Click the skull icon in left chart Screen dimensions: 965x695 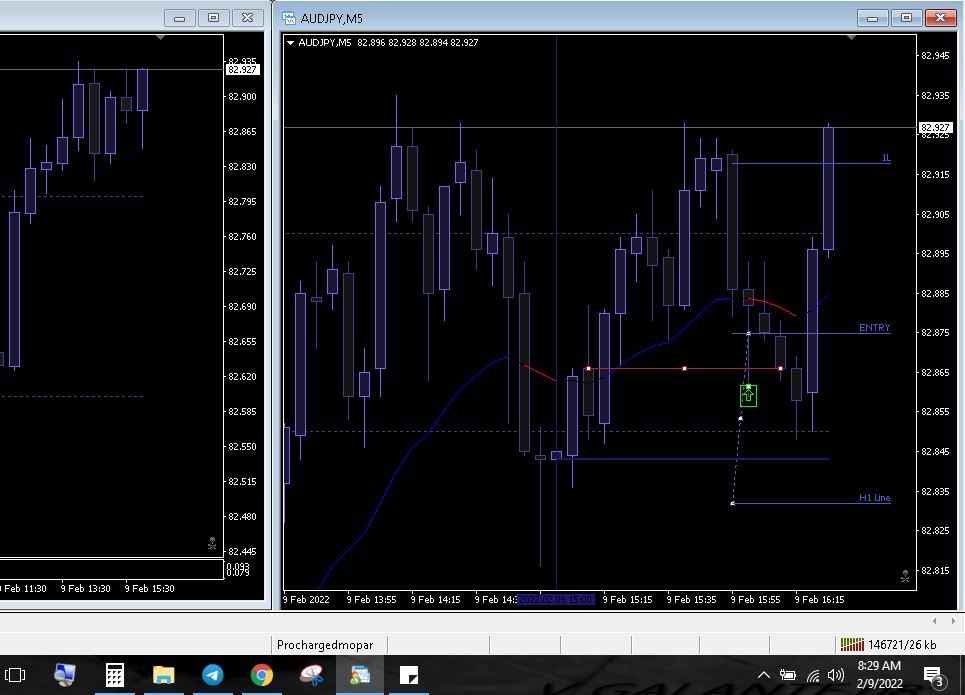[x=212, y=544]
